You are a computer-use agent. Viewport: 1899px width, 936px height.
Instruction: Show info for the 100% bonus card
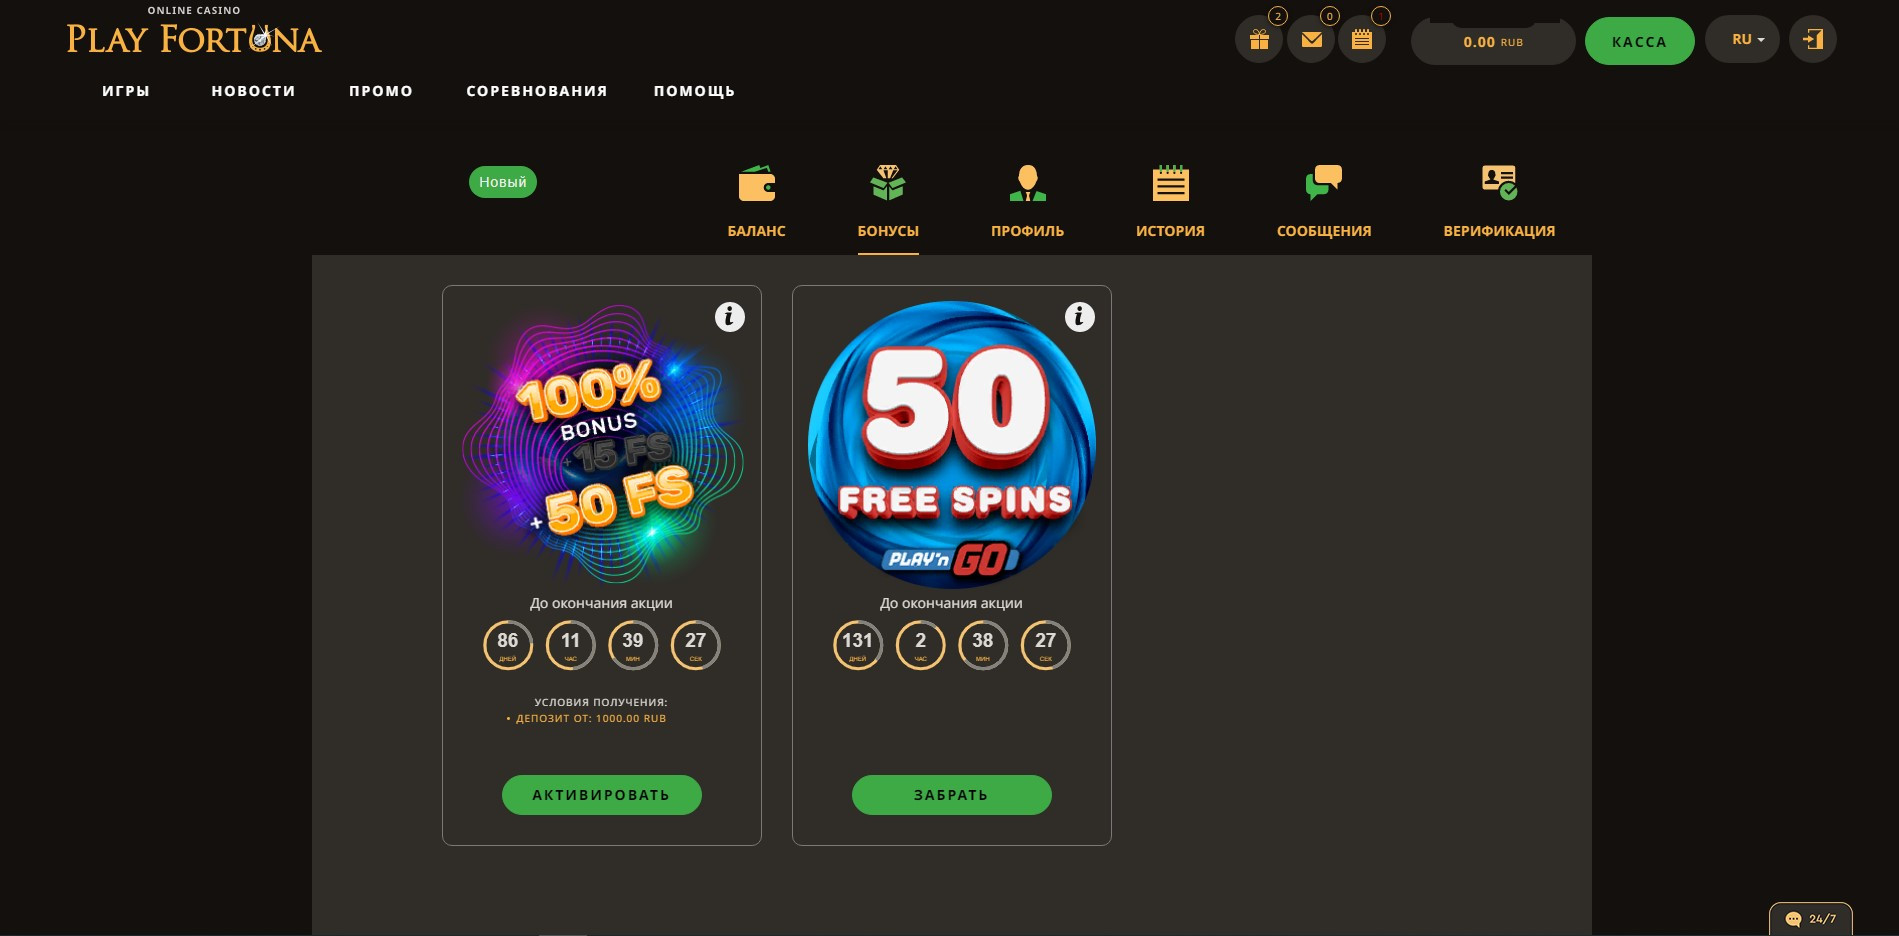[x=730, y=317]
